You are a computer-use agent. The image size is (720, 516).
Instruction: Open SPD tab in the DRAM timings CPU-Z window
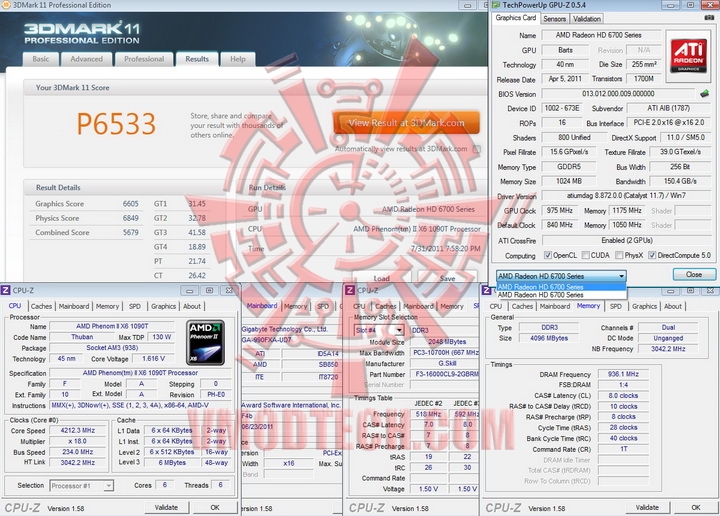tap(616, 306)
